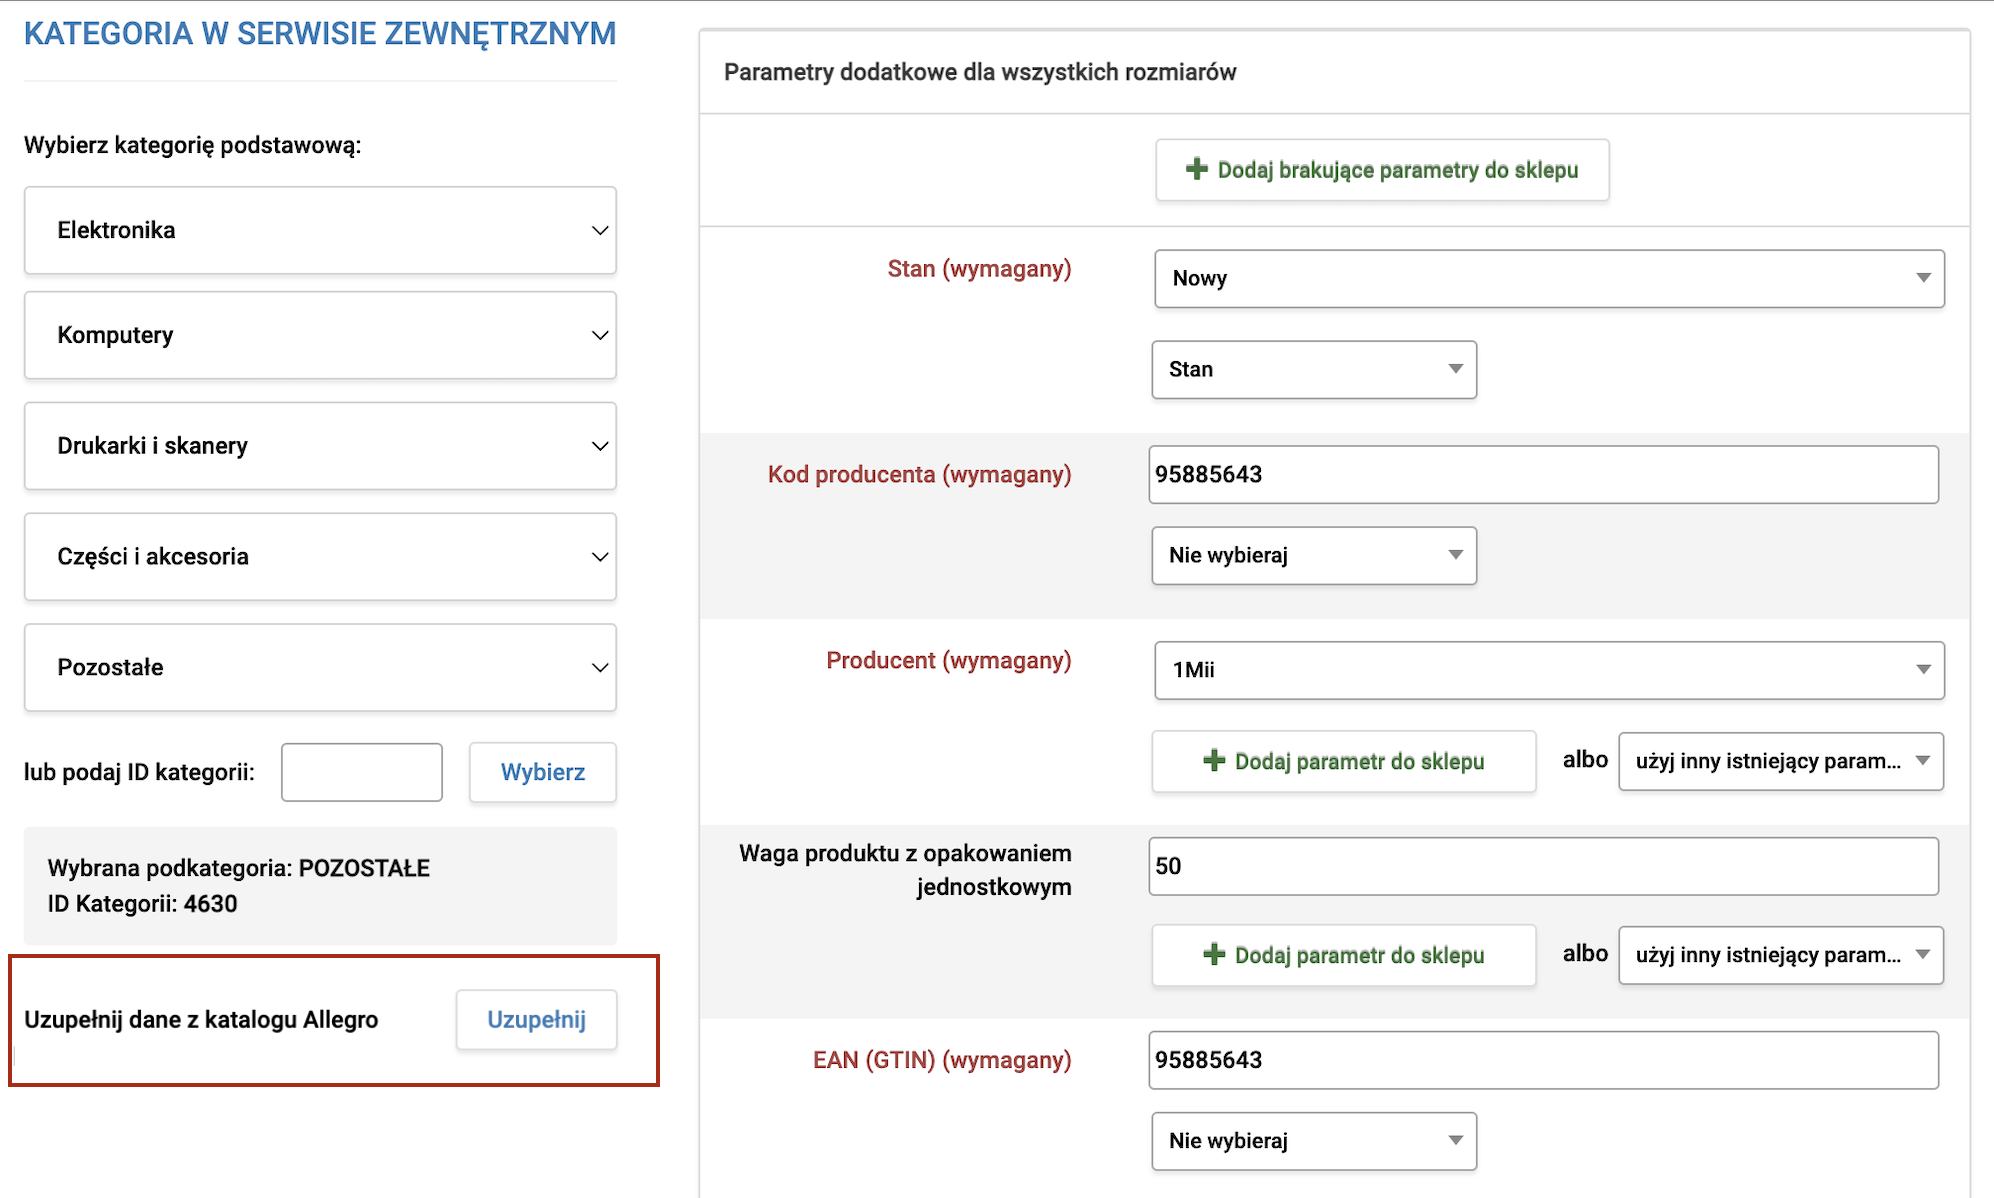The width and height of the screenshot is (1994, 1198).
Task: Open the Stan dropdown showing 'Nowy'
Action: pos(1548,278)
